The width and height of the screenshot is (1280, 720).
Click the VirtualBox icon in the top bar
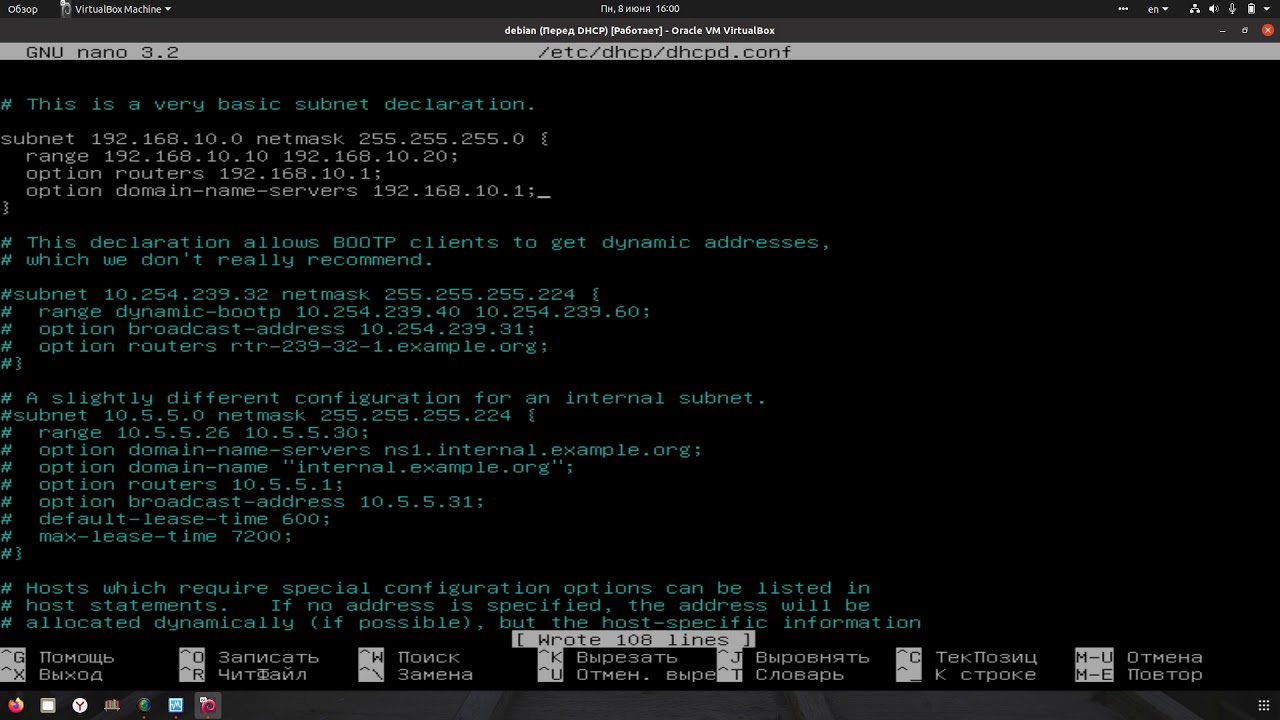pos(65,9)
